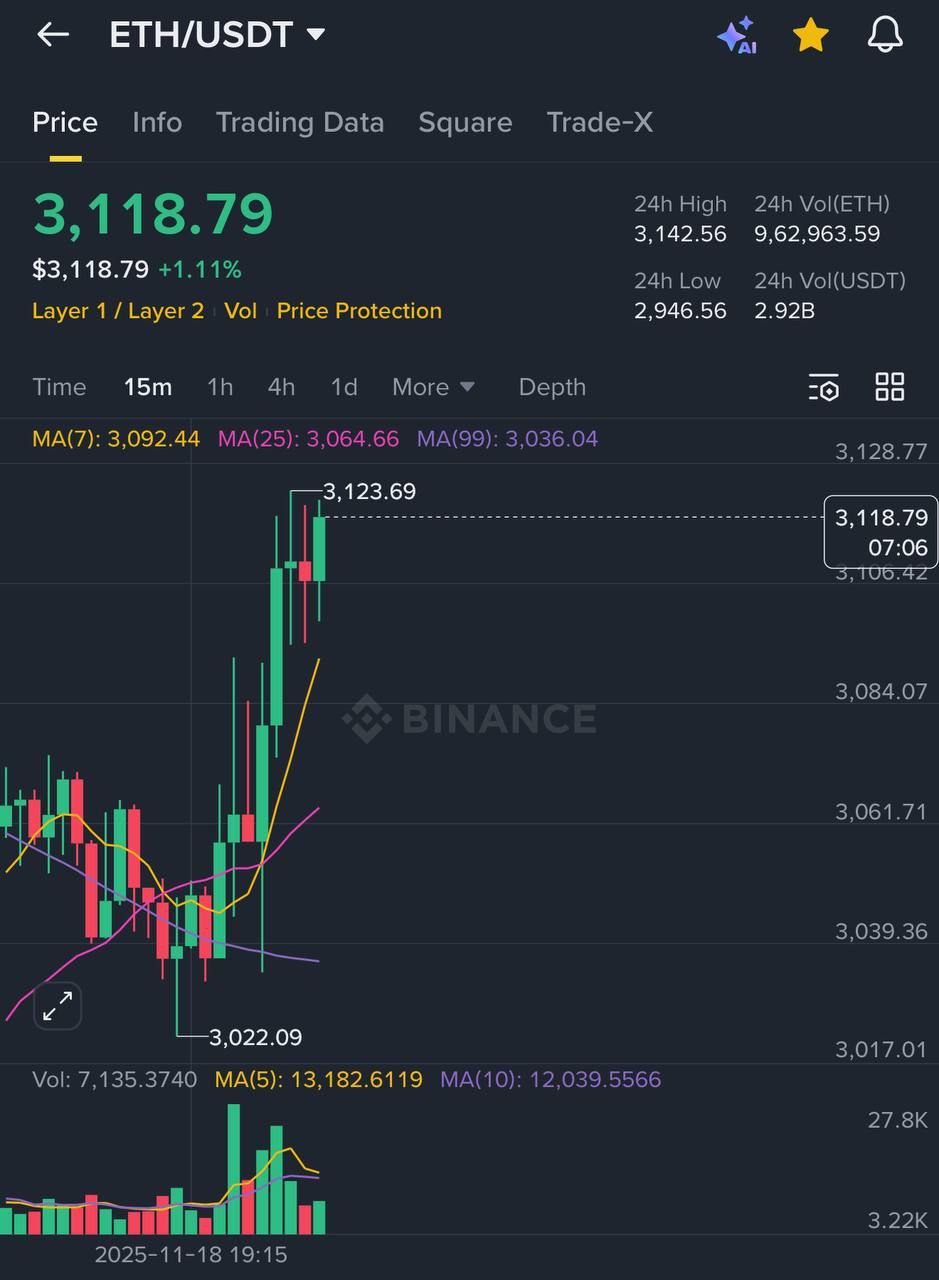The width and height of the screenshot is (939, 1280).
Task: Switch to the 1d chart interval
Action: click(344, 387)
